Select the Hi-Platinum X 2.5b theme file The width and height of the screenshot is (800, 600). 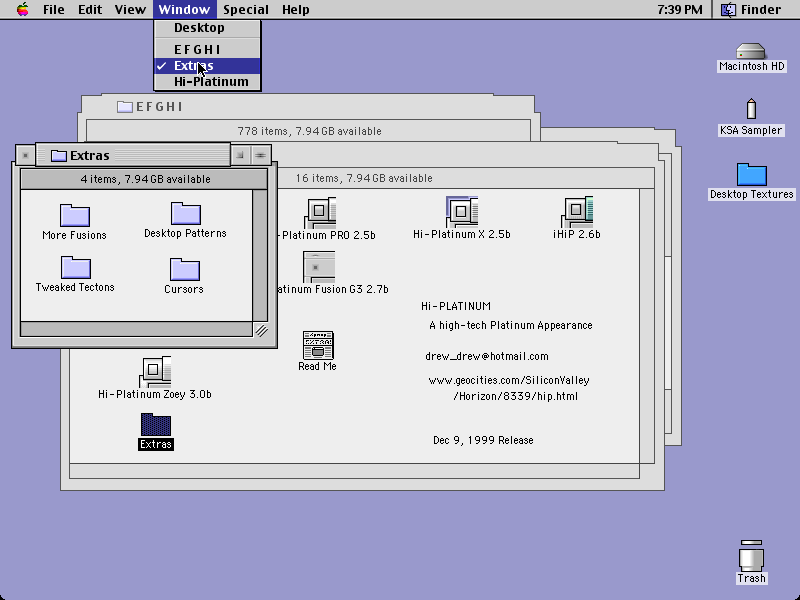coord(462,212)
